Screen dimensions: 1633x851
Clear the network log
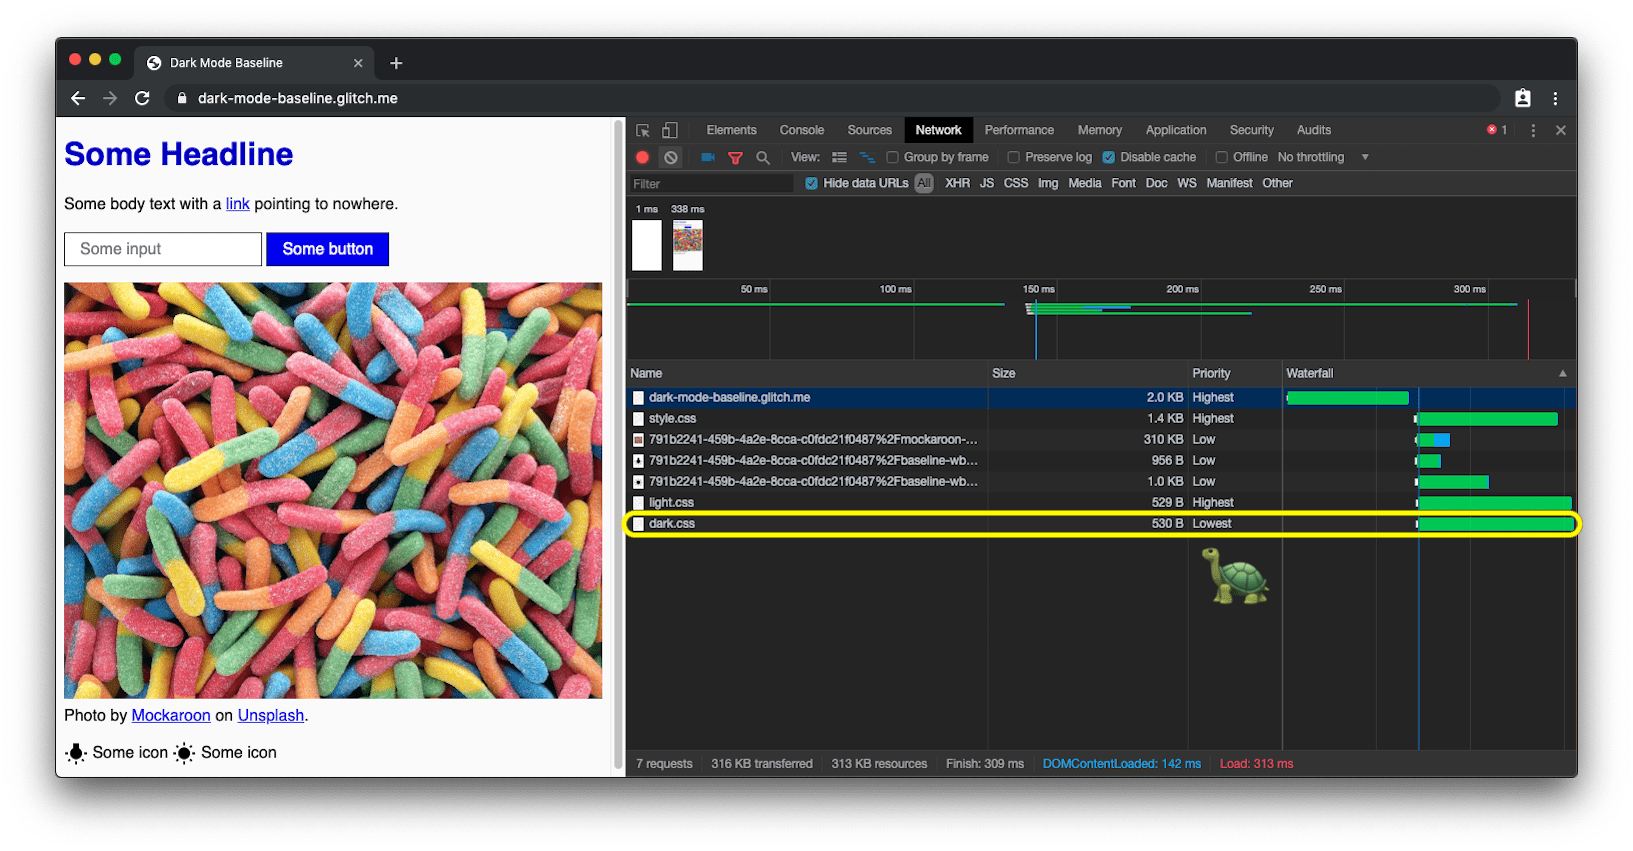click(x=671, y=157)
